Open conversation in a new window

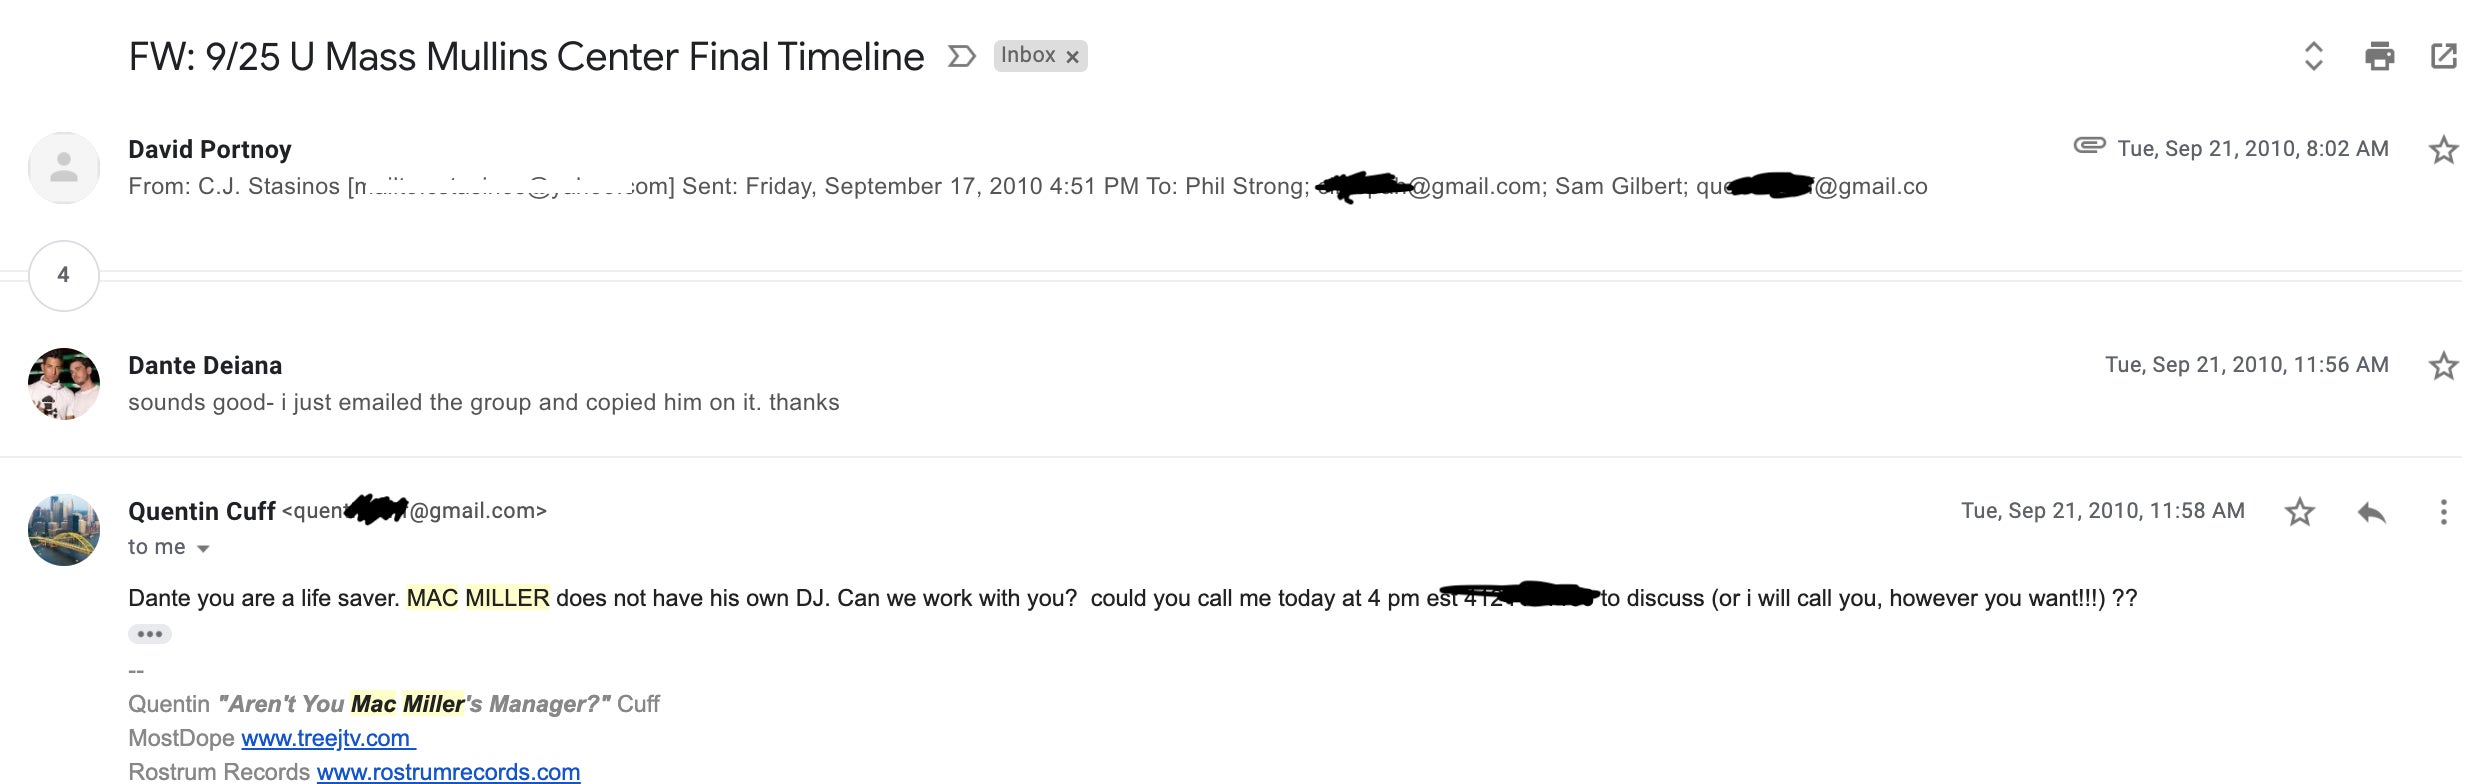[x=2443, y=56]
